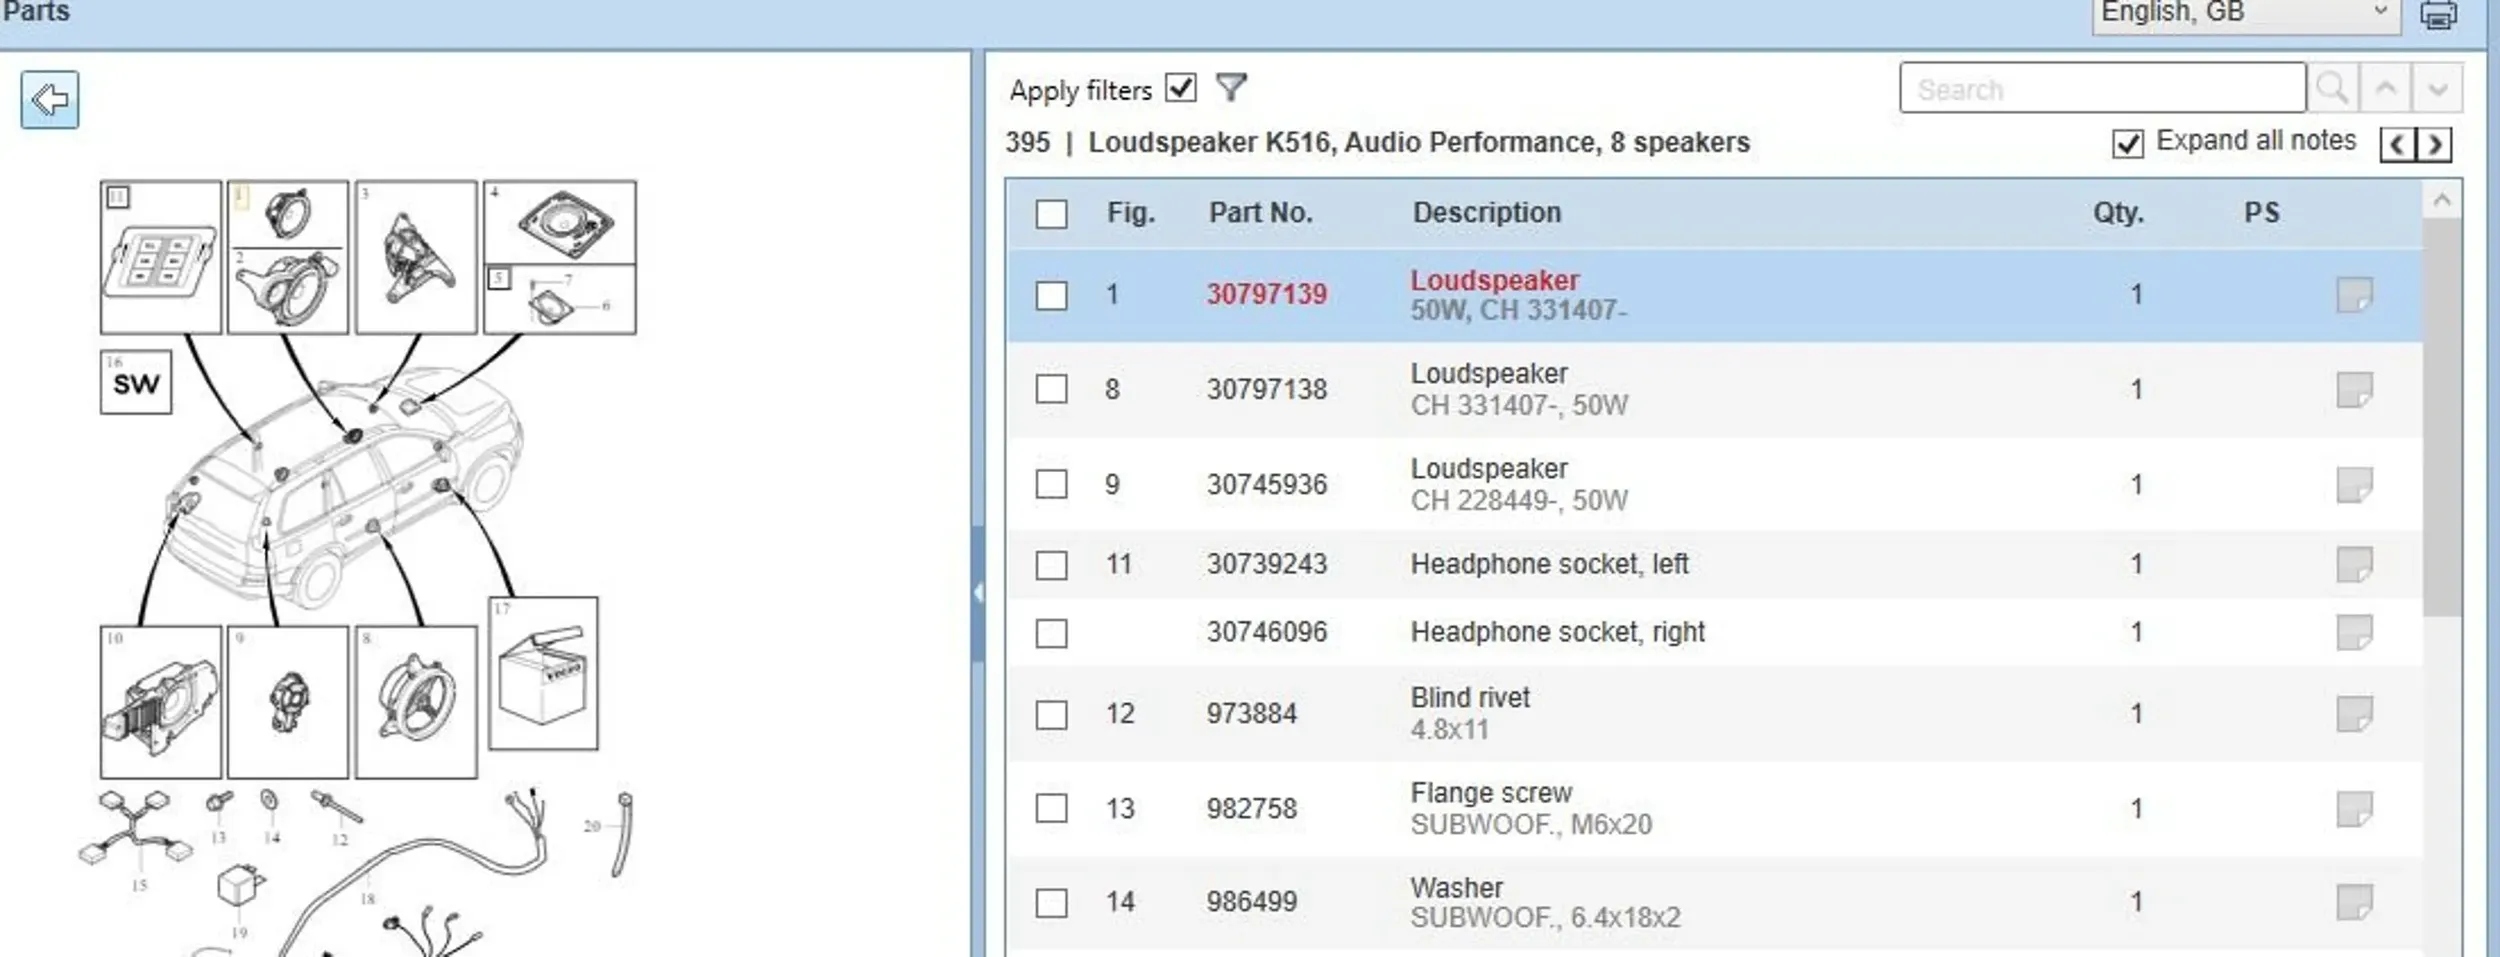The height and width of the screenshot is (957, 2500).
Task: Click diagram thumbnail 3 speaker bracket
Action: 416,257
